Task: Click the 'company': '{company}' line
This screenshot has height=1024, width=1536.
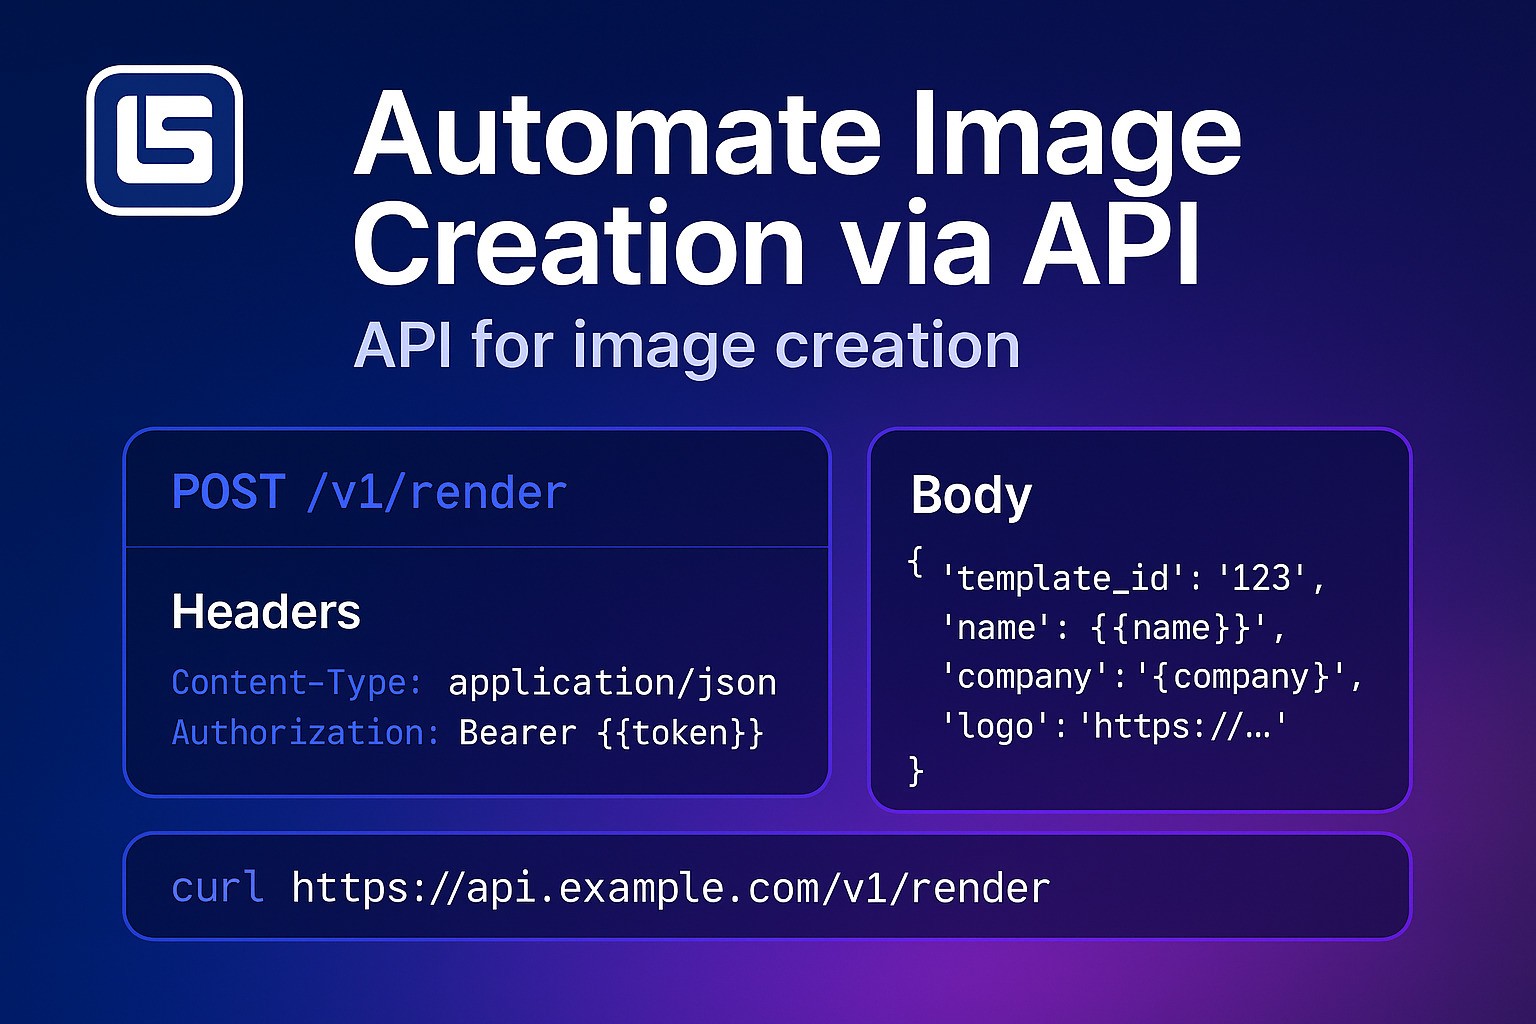Action: (x=1152, y=677)
